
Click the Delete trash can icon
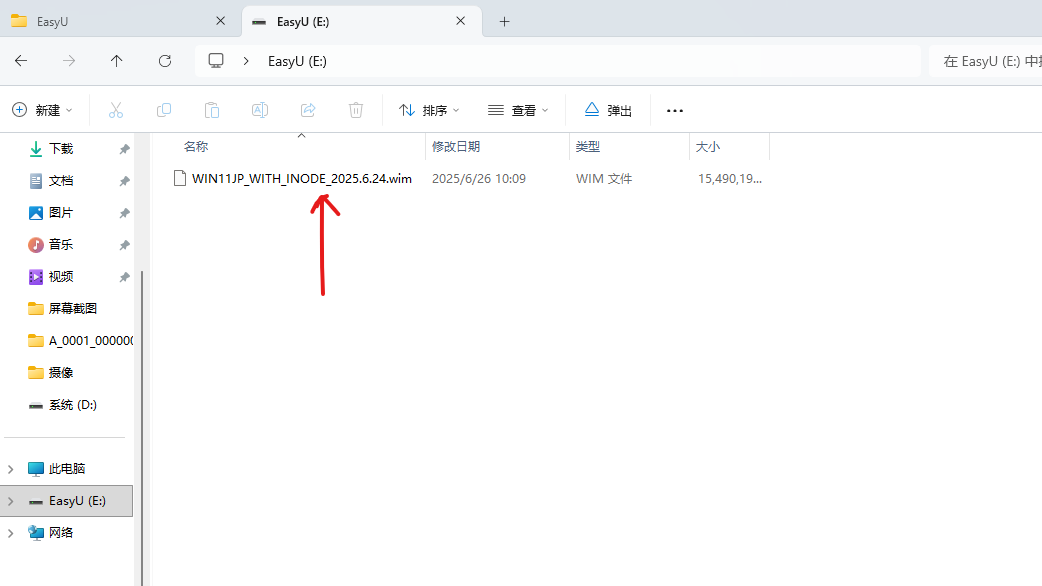click(x=356, y=110)
